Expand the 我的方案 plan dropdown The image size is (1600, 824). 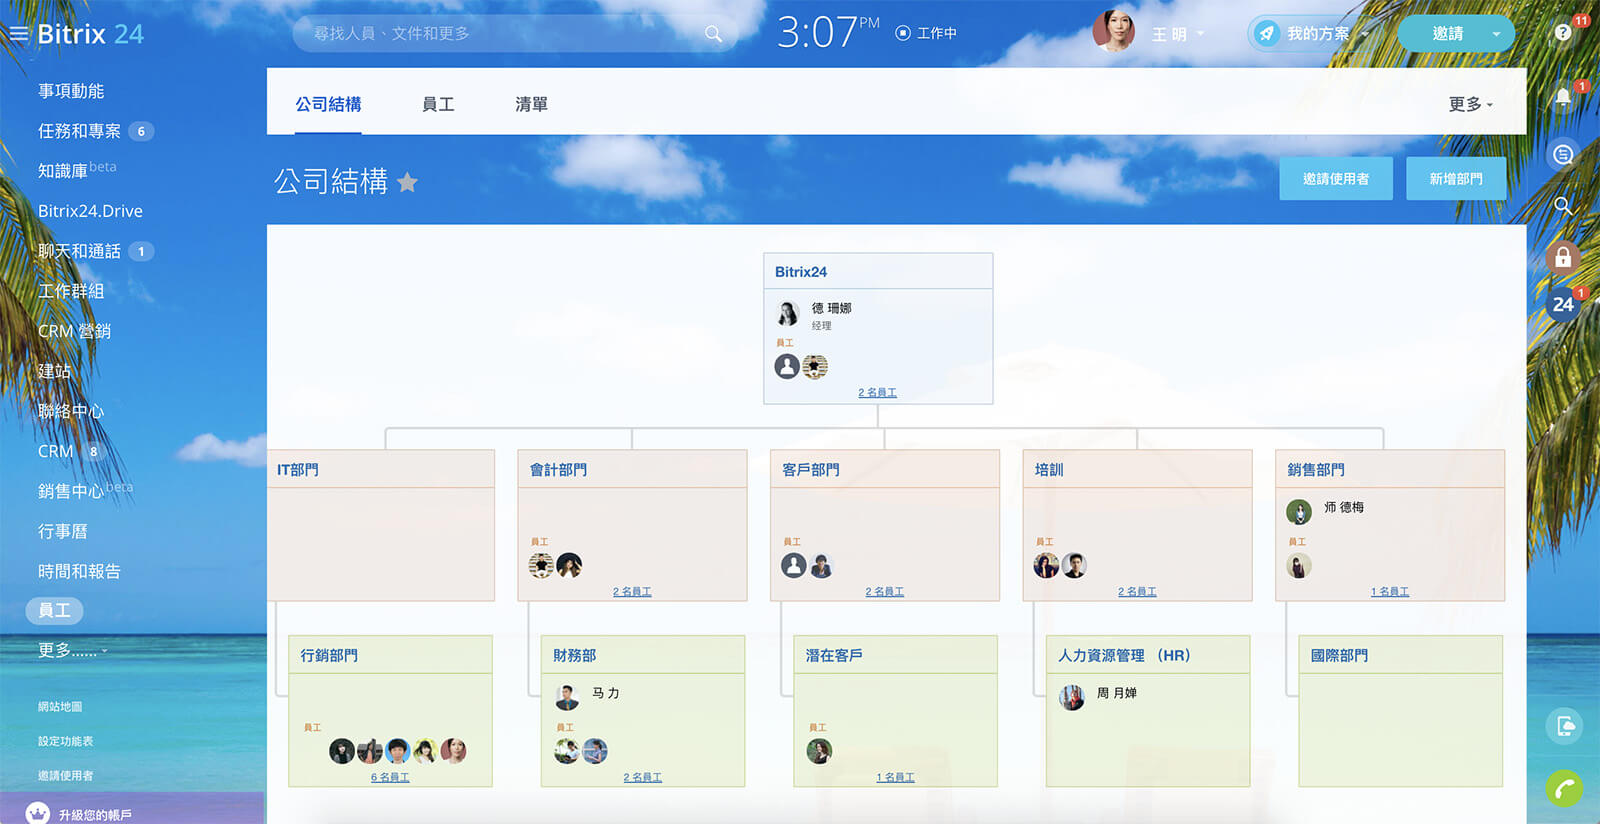[1364, 34]
